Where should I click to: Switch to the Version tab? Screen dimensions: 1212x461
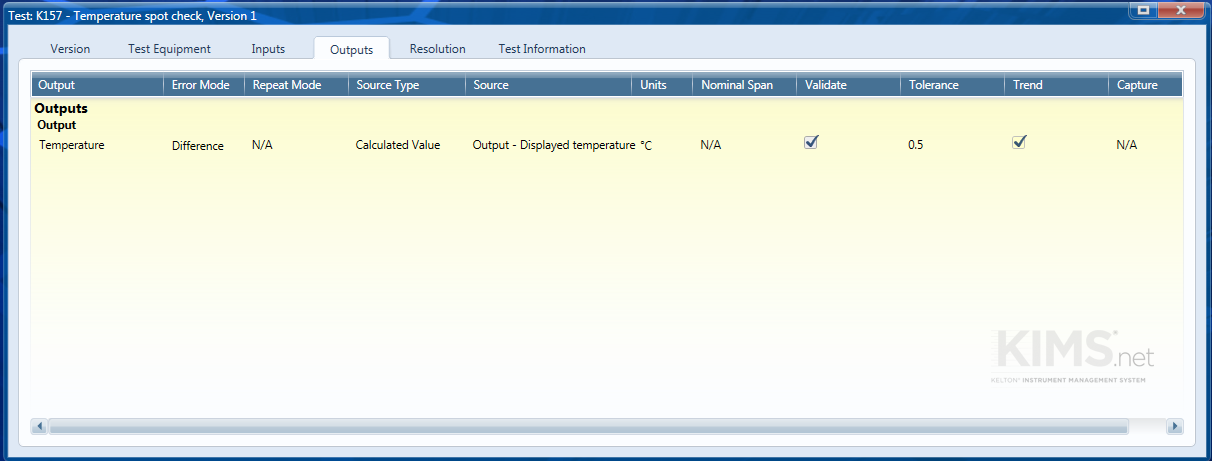pyautogui.click(x=70, y=49)
